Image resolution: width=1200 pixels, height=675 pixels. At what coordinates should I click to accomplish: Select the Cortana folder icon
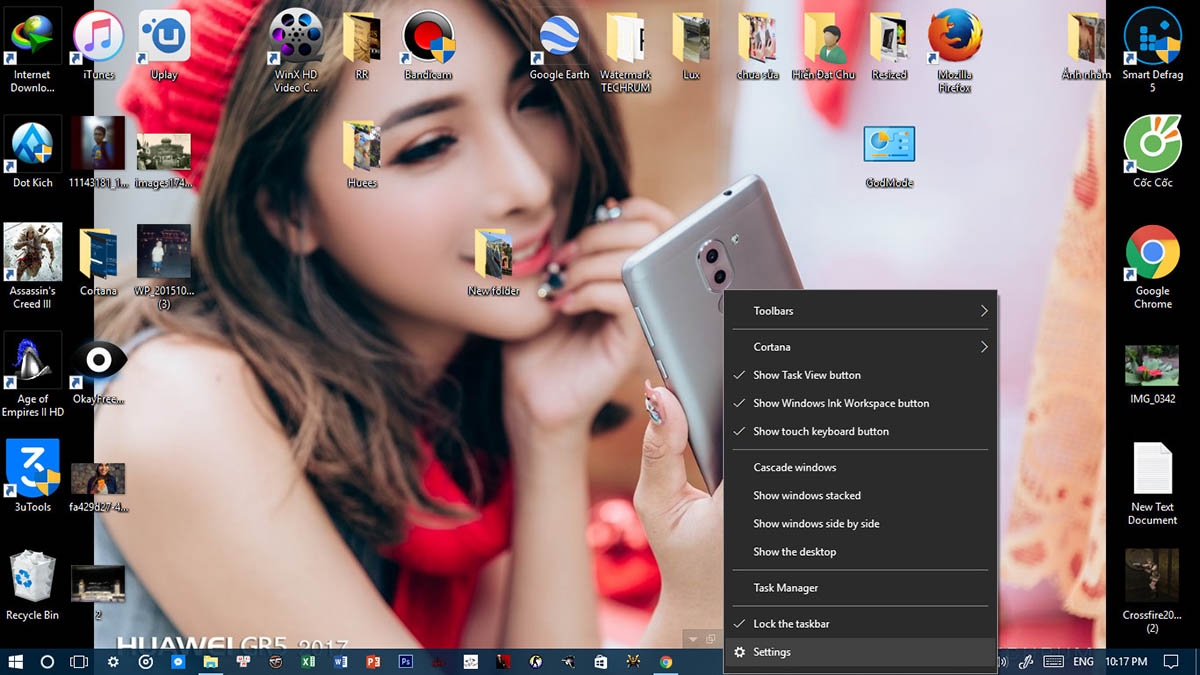[x=98, y=262]
